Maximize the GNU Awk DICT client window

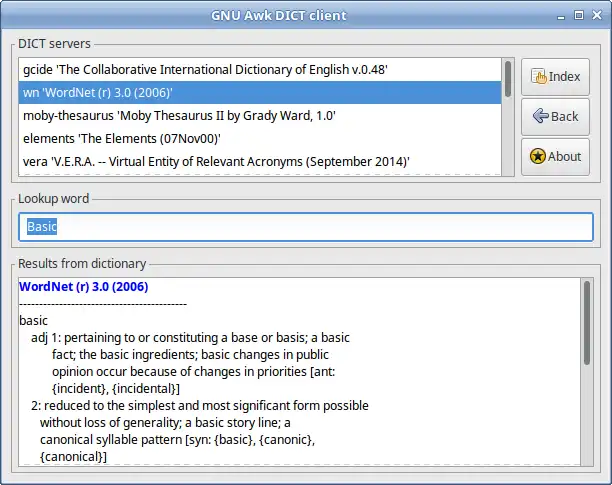(579, 15)
